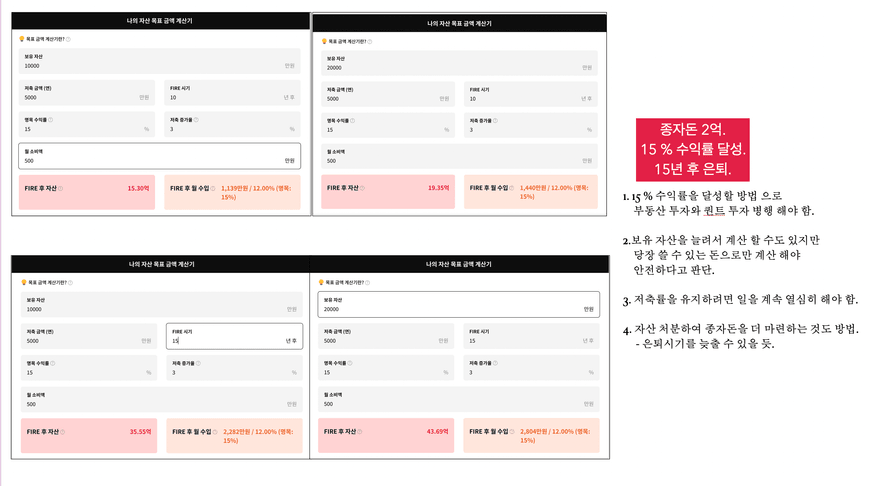
Task: Click 저축 금액 (연) field in the 15.30억 panel
Action: 87,93
